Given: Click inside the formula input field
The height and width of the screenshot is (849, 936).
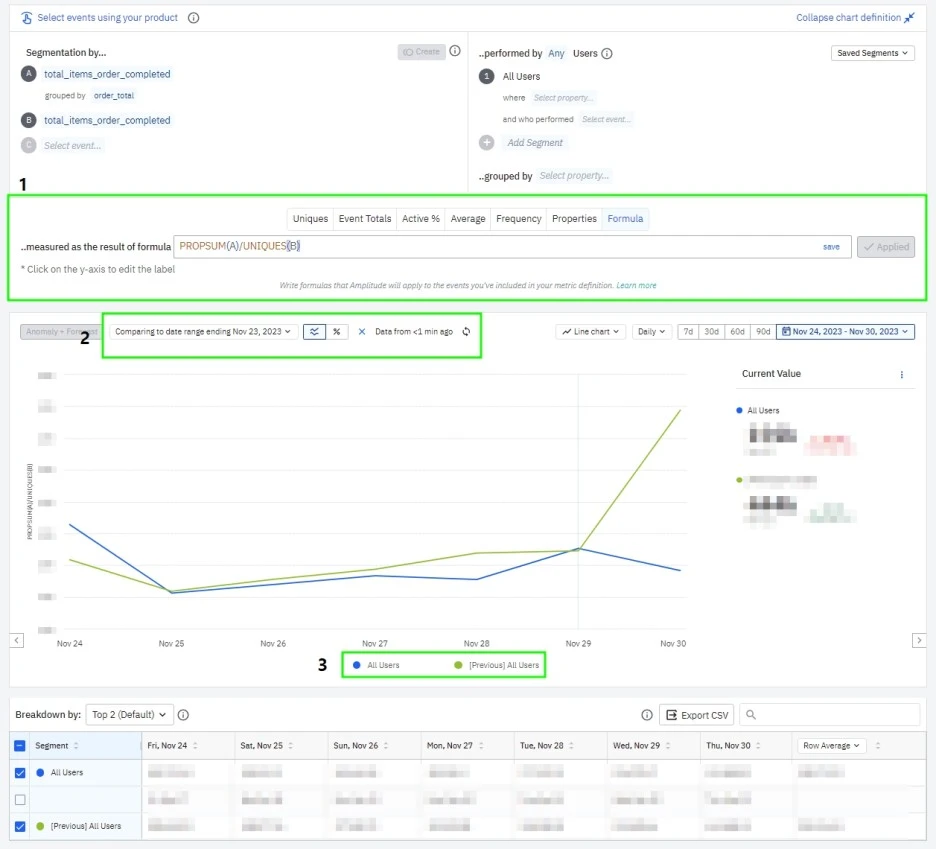Looking at the screenshot, I should [x=400, y=245].
